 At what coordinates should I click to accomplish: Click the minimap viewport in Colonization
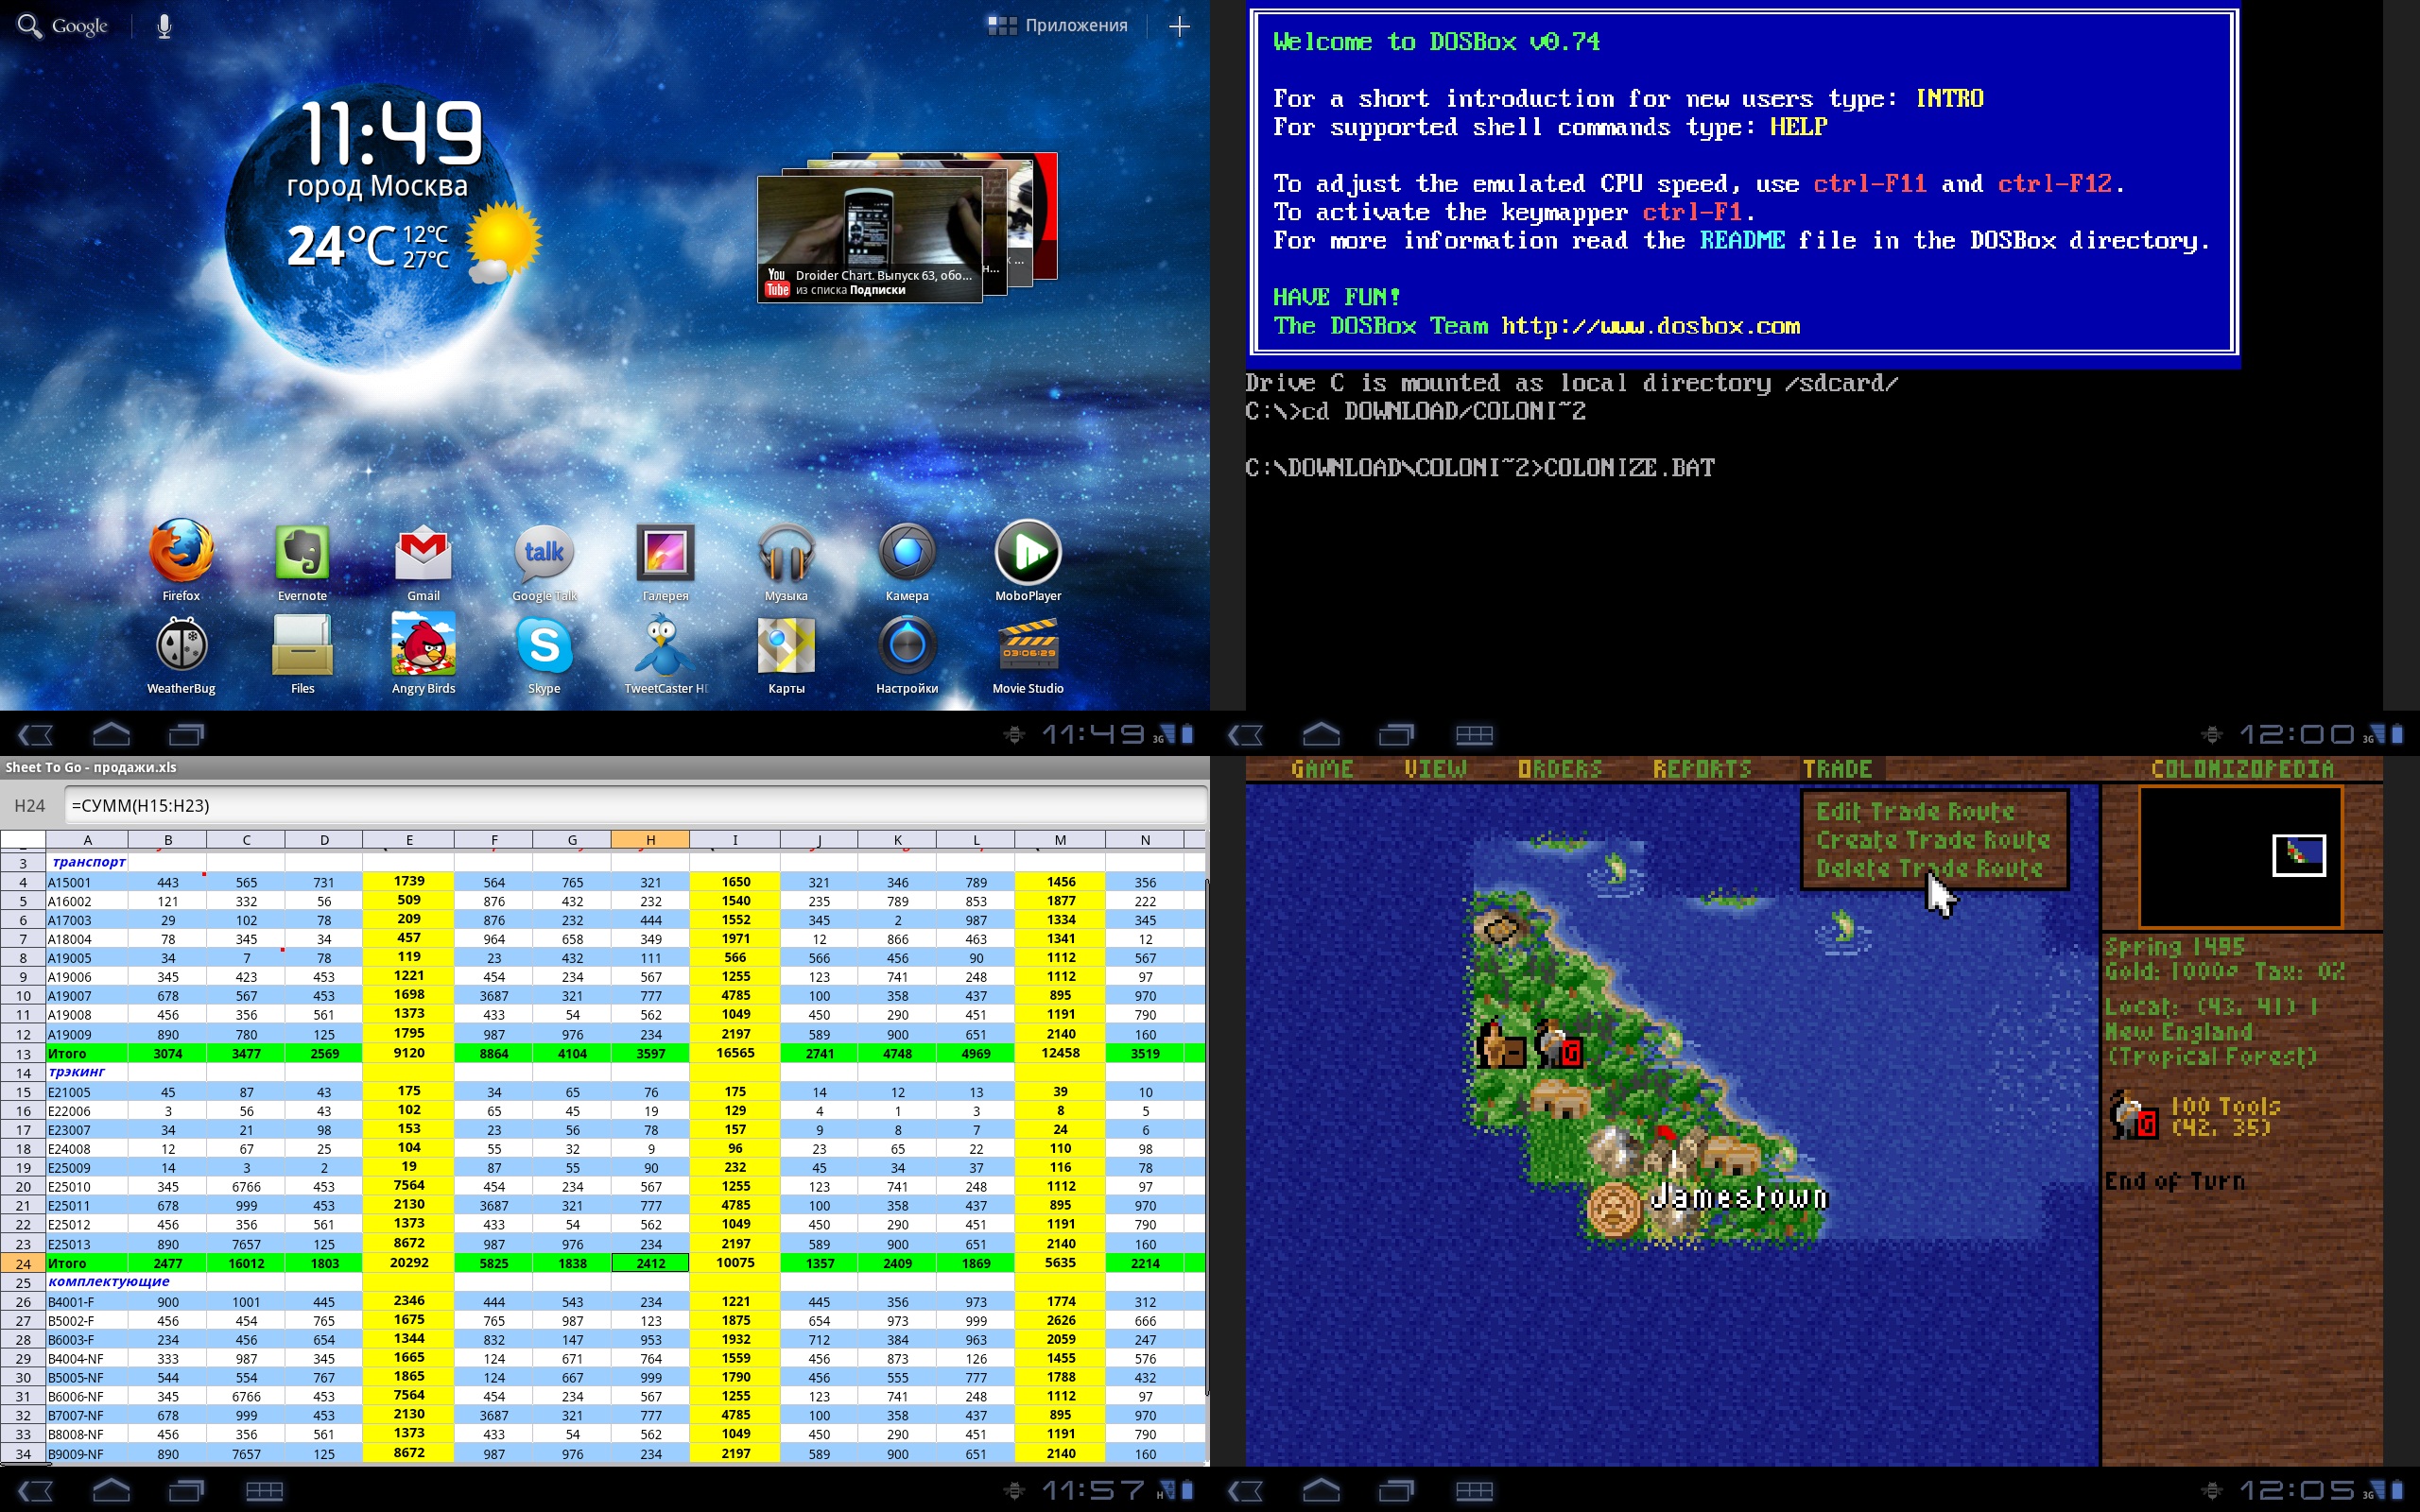pyautogui.click(x=2299, y=855)
